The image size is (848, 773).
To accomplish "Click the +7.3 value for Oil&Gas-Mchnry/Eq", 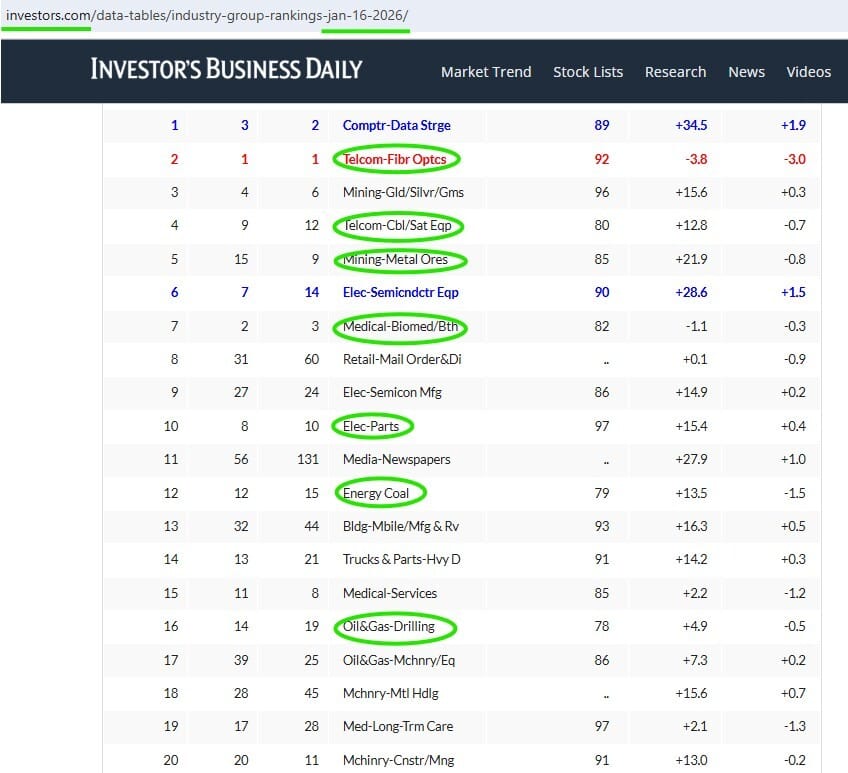I will pos(694,661).
